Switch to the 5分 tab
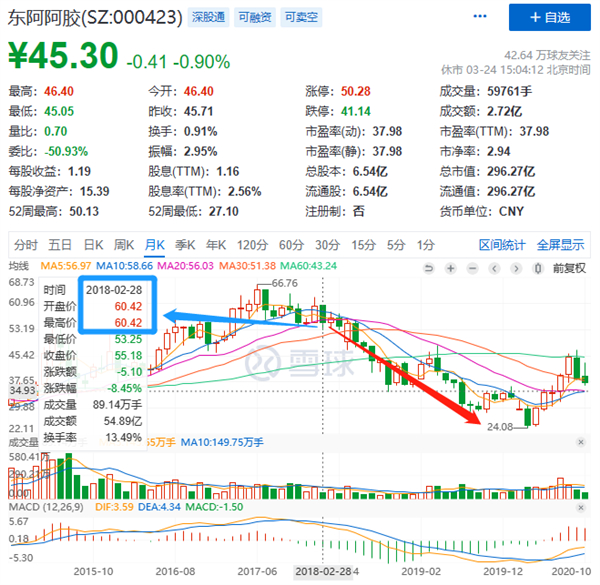 pyautogui.click(x=396, y=245)
